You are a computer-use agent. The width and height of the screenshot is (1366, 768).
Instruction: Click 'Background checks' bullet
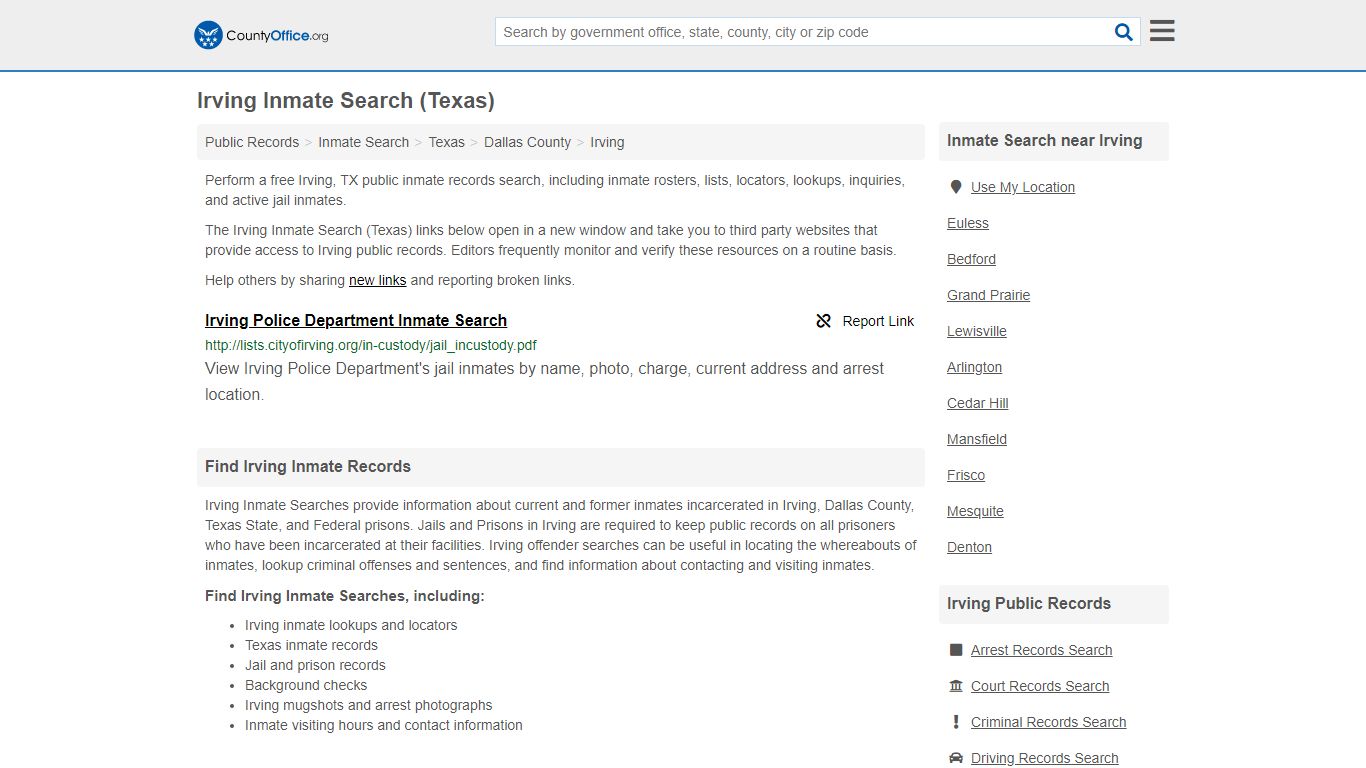click(x=306, y=685)
